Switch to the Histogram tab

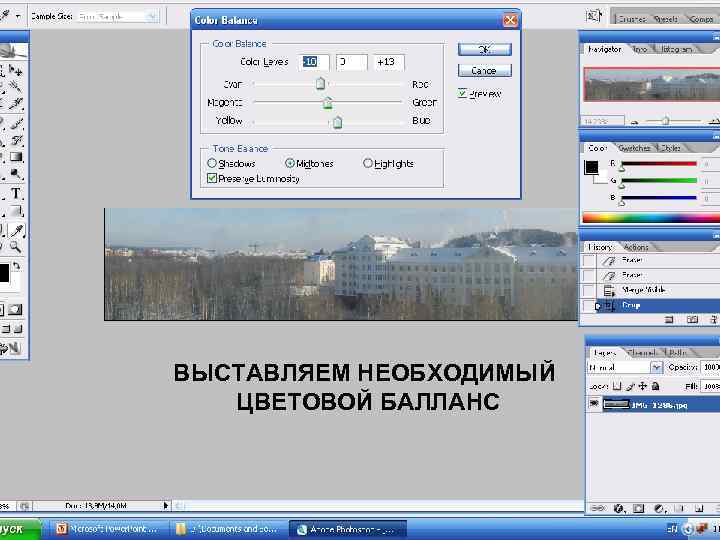click(676, 49)
